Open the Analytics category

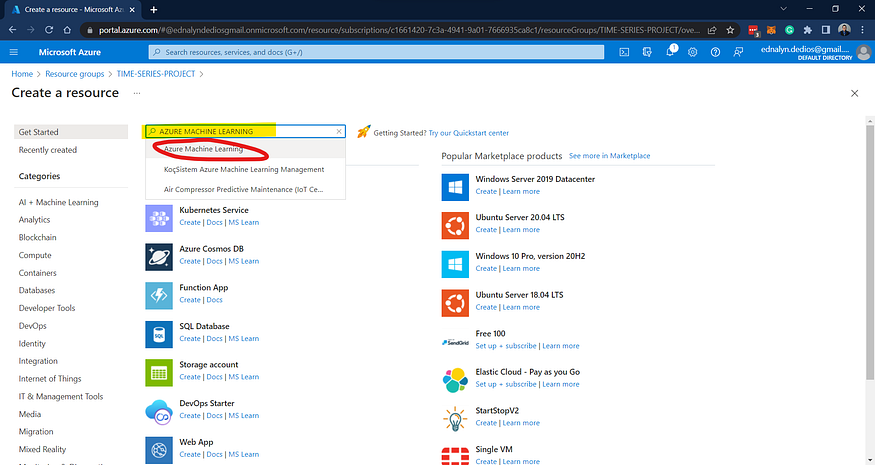(x=34, y=220)
